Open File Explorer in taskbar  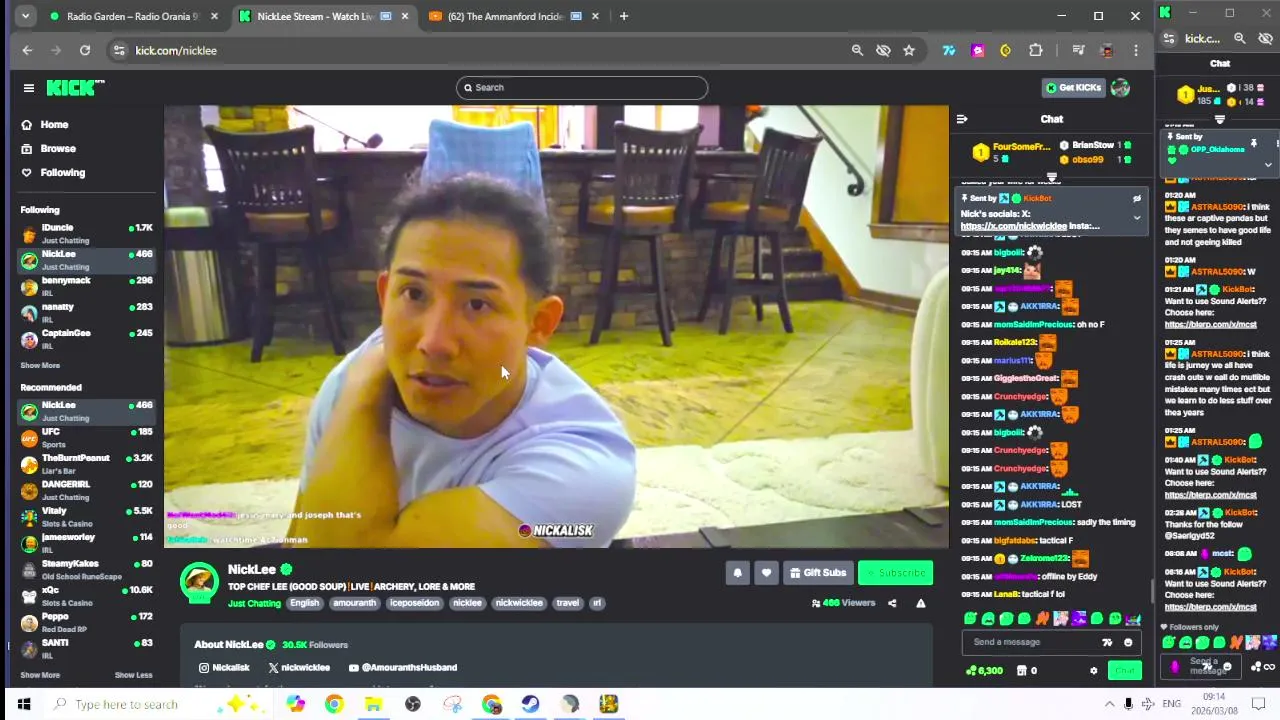click(x=373, y=704)
